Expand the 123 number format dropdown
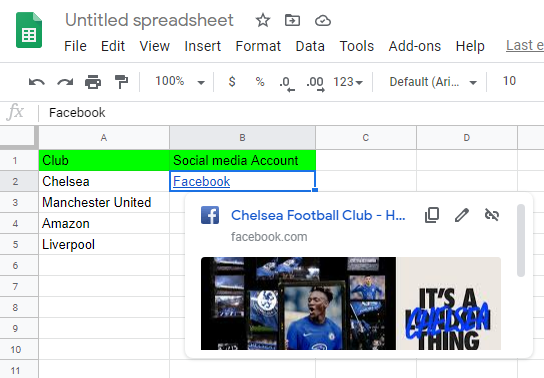The width and height of the screenshot is (544, 378). [x=348, y=82]
